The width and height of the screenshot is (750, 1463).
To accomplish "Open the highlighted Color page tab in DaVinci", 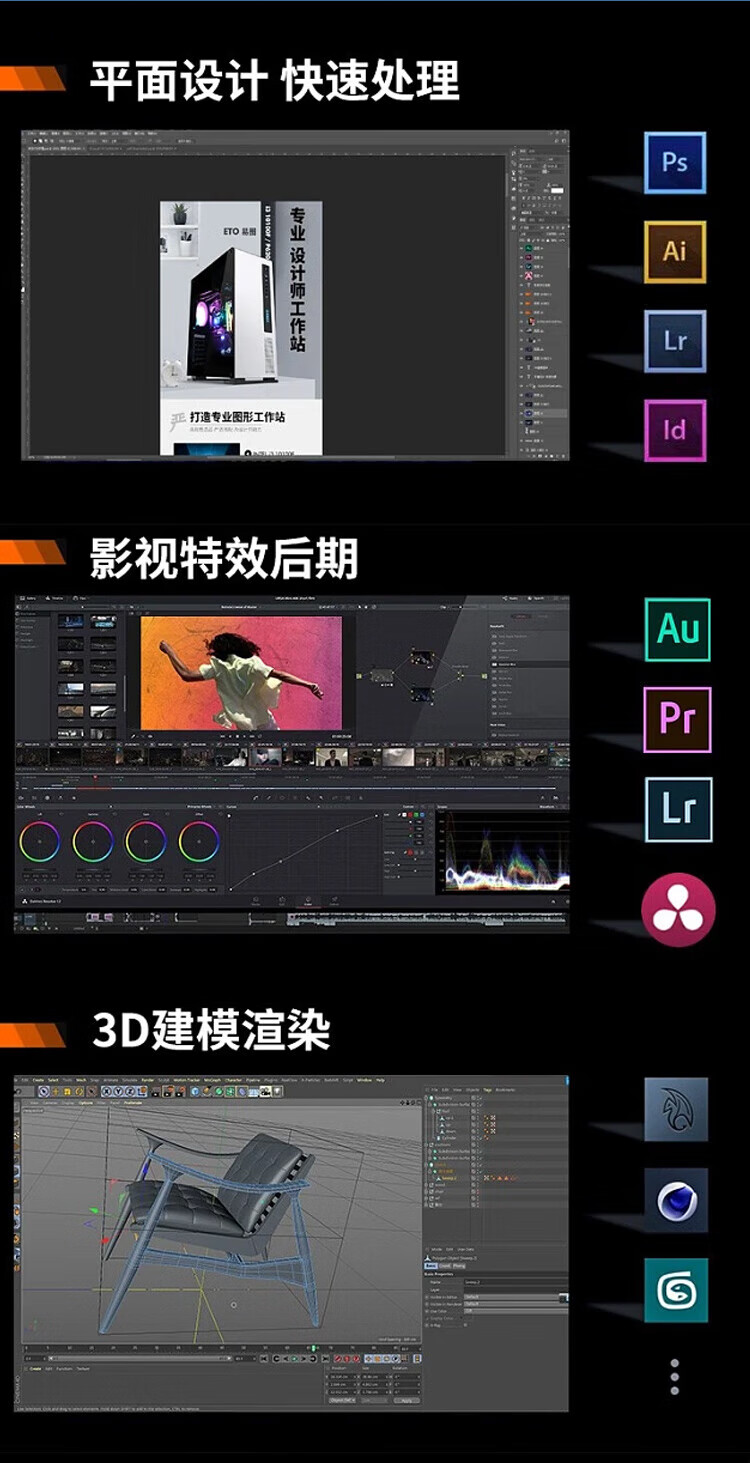I will click(308, 902).
